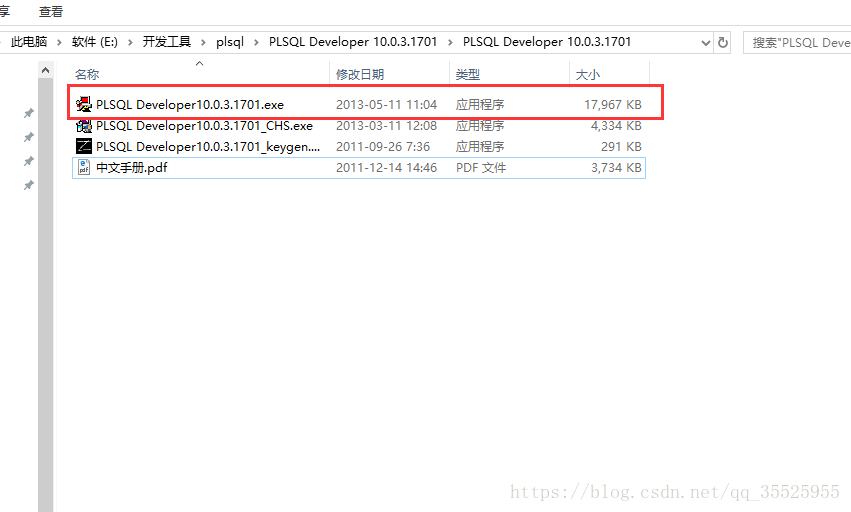The image size is (851, 512).
Task: Open the address bar history dropdown
Action: click(706, 42)
